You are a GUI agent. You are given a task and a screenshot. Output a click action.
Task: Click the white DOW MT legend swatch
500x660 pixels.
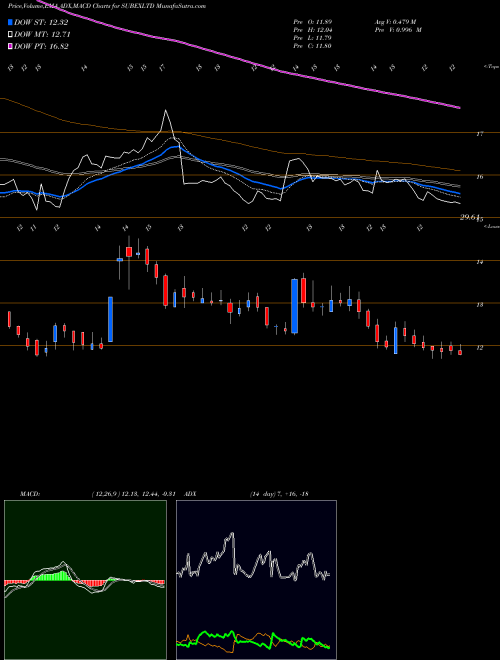[10, 35]
